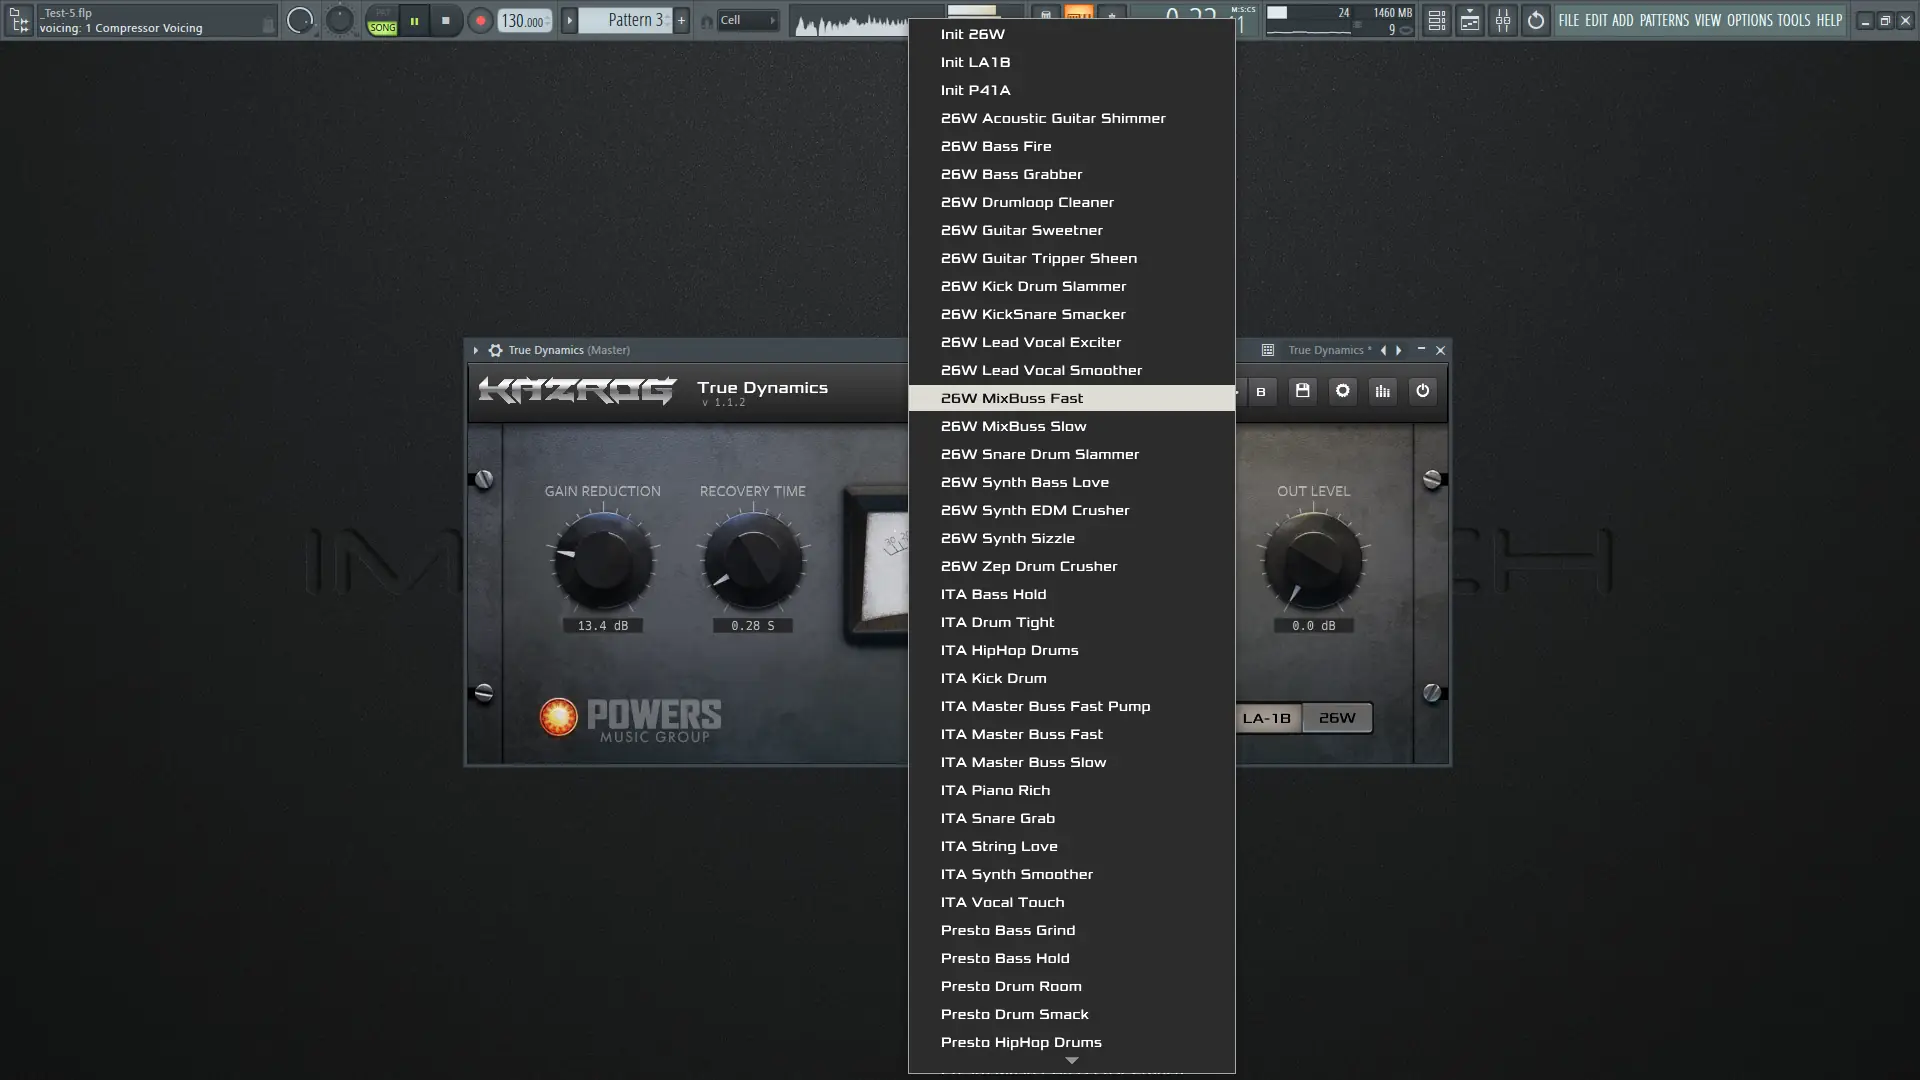This screenshot has height=1080, width=1920.
Task: Stop playback with the stop button
Action: (x=446, y=20)
